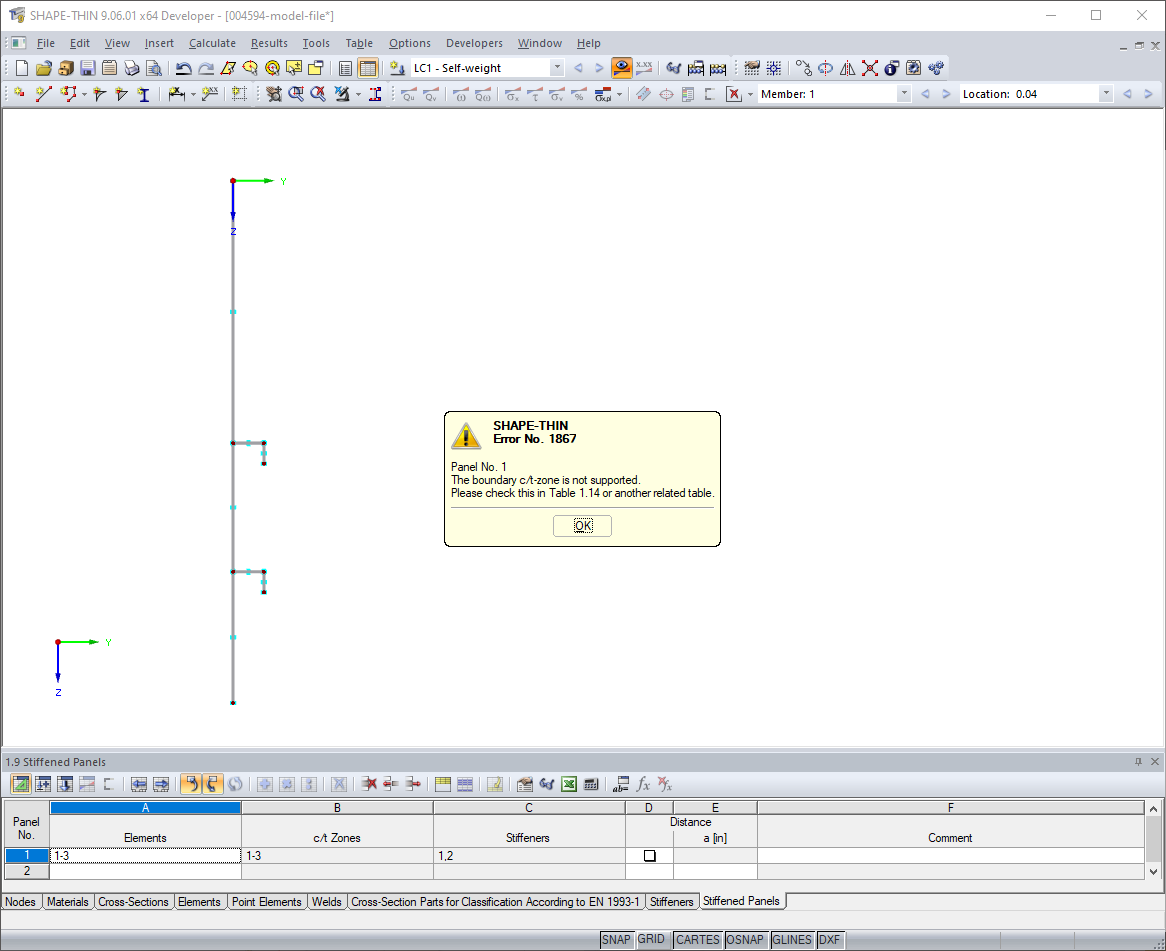Check the Distance checkbox for Panel 1

click(x=649, y=856)
